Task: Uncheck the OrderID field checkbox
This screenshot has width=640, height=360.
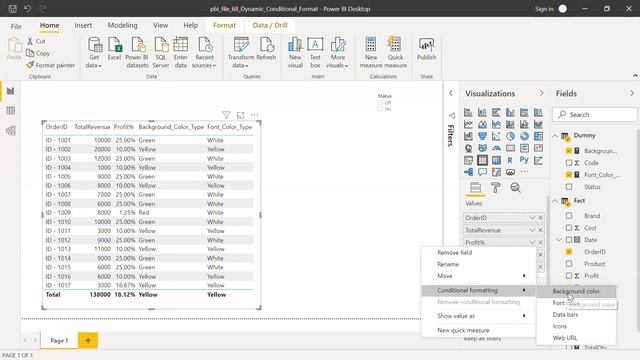Action: click(x=569, y=252)
